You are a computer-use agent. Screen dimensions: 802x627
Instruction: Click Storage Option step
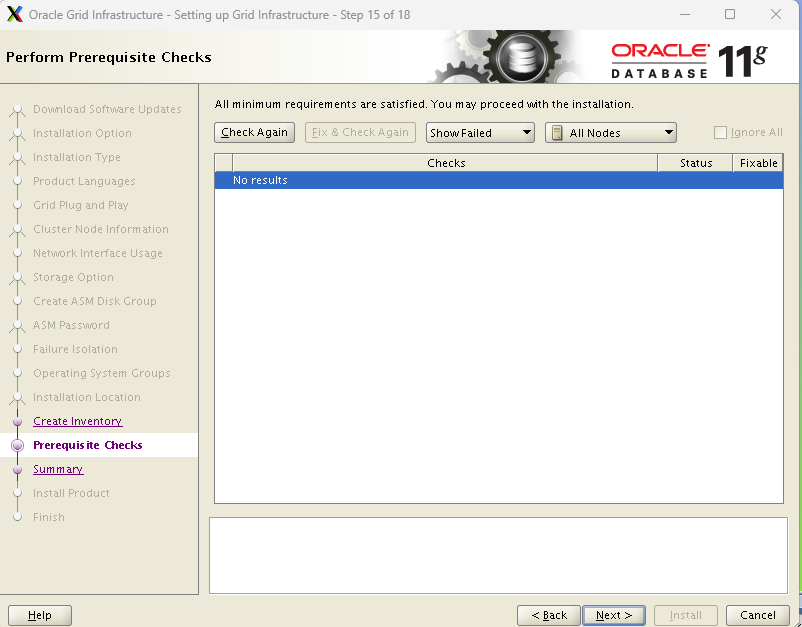tap(73, 277)
